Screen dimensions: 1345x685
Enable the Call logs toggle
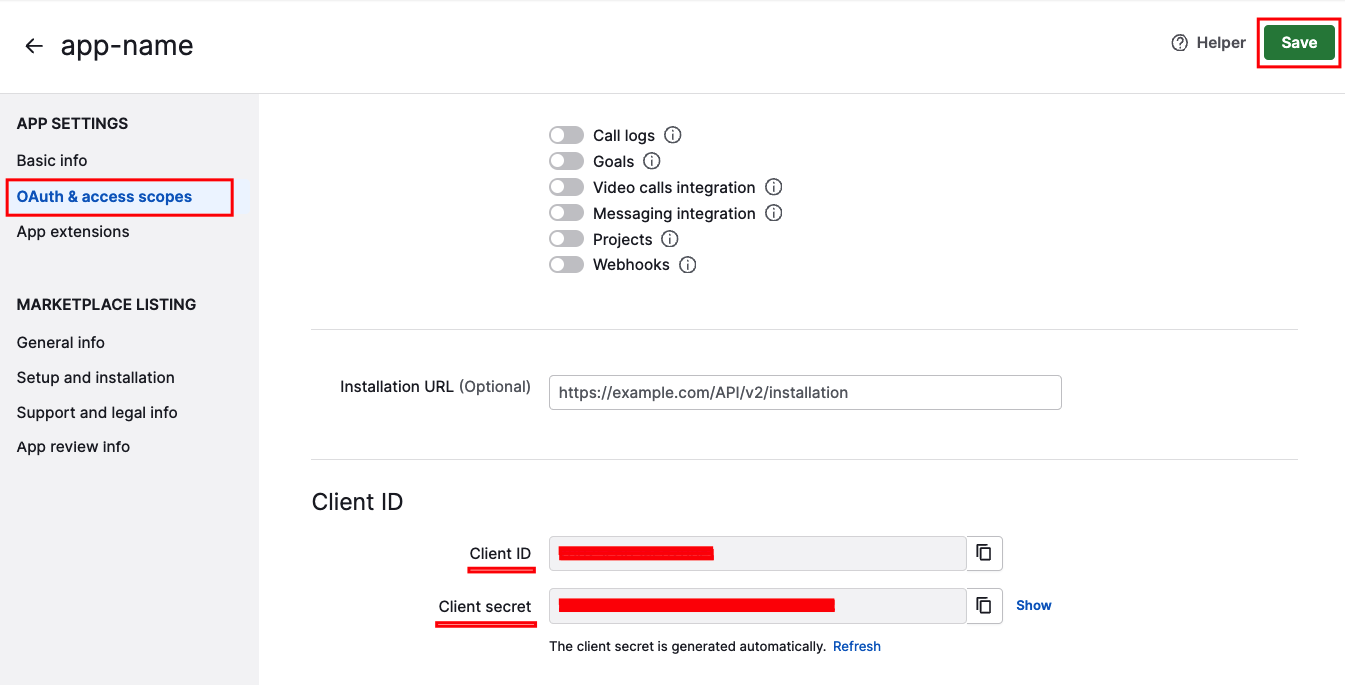(x=566, y=134)
